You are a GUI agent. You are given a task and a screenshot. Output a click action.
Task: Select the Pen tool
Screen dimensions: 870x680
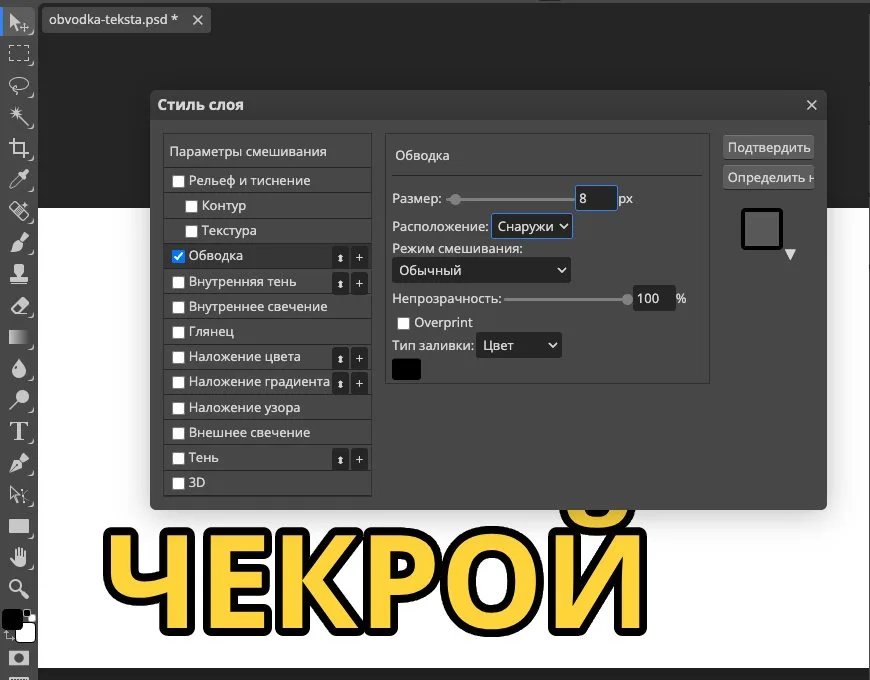click(18, 463)
